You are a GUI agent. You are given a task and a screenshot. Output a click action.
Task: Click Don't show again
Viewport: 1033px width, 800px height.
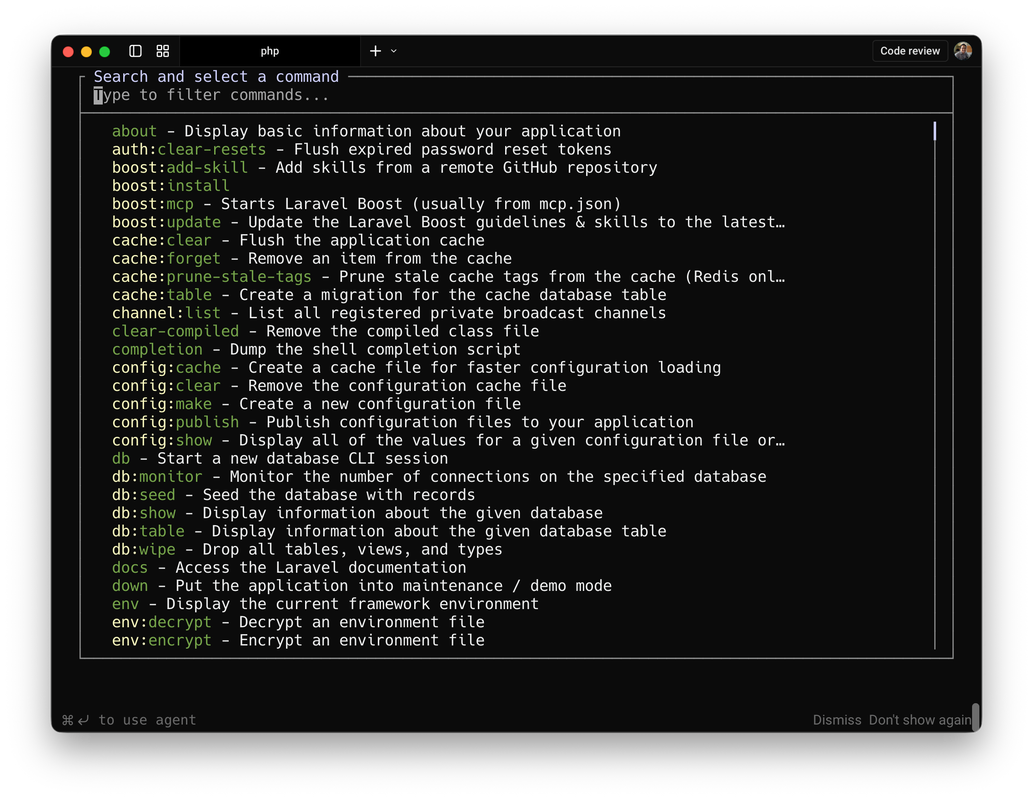tap(921, 719)
